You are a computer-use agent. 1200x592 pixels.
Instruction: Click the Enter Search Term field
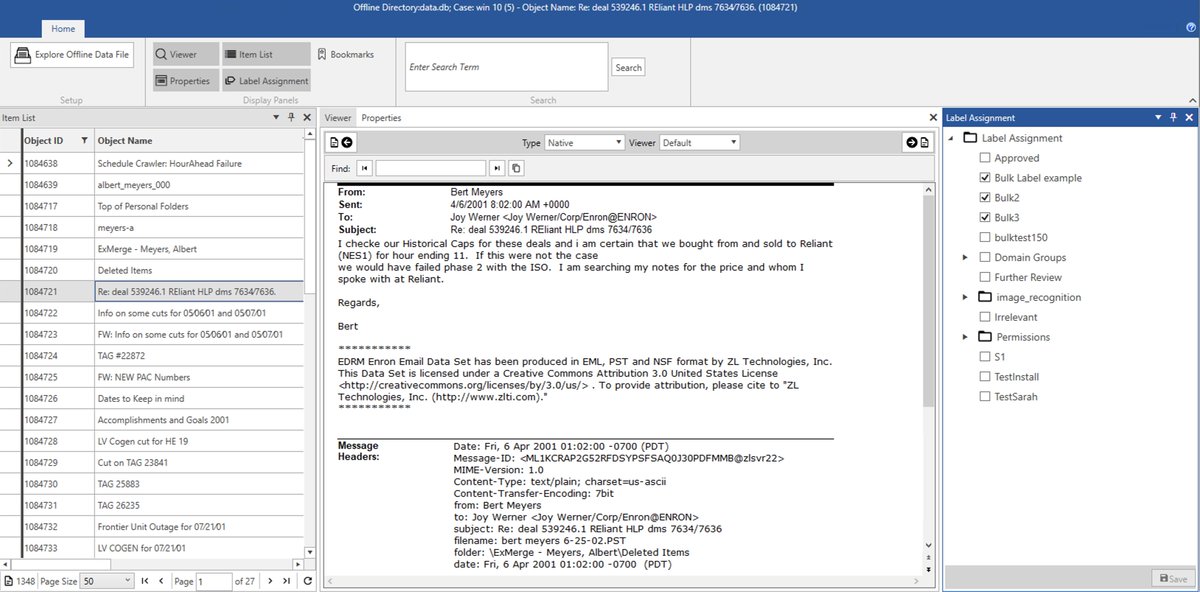tap(507, 67)
